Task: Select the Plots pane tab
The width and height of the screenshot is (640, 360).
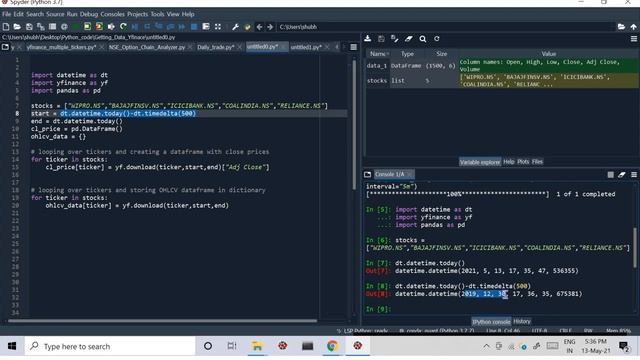Action: 523,162
